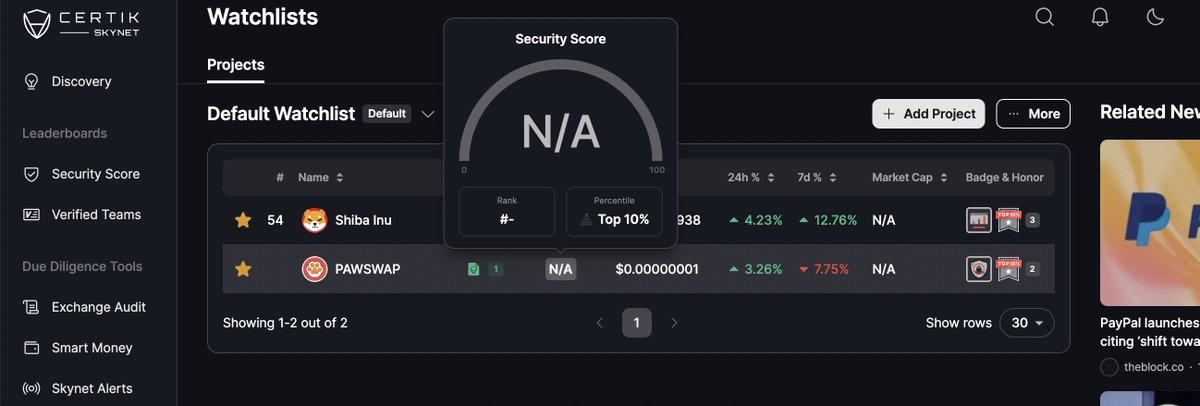Go to the next page arrow

pos(673,323)
